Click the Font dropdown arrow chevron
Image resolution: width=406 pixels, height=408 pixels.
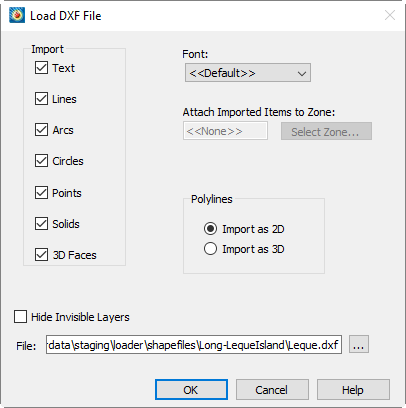tap(302, 73)
